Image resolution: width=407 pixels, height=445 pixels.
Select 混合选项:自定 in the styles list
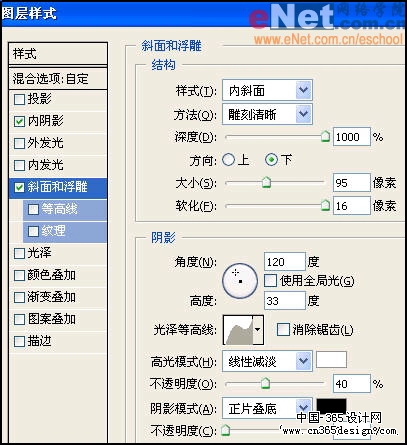click(x=58, y=79)
